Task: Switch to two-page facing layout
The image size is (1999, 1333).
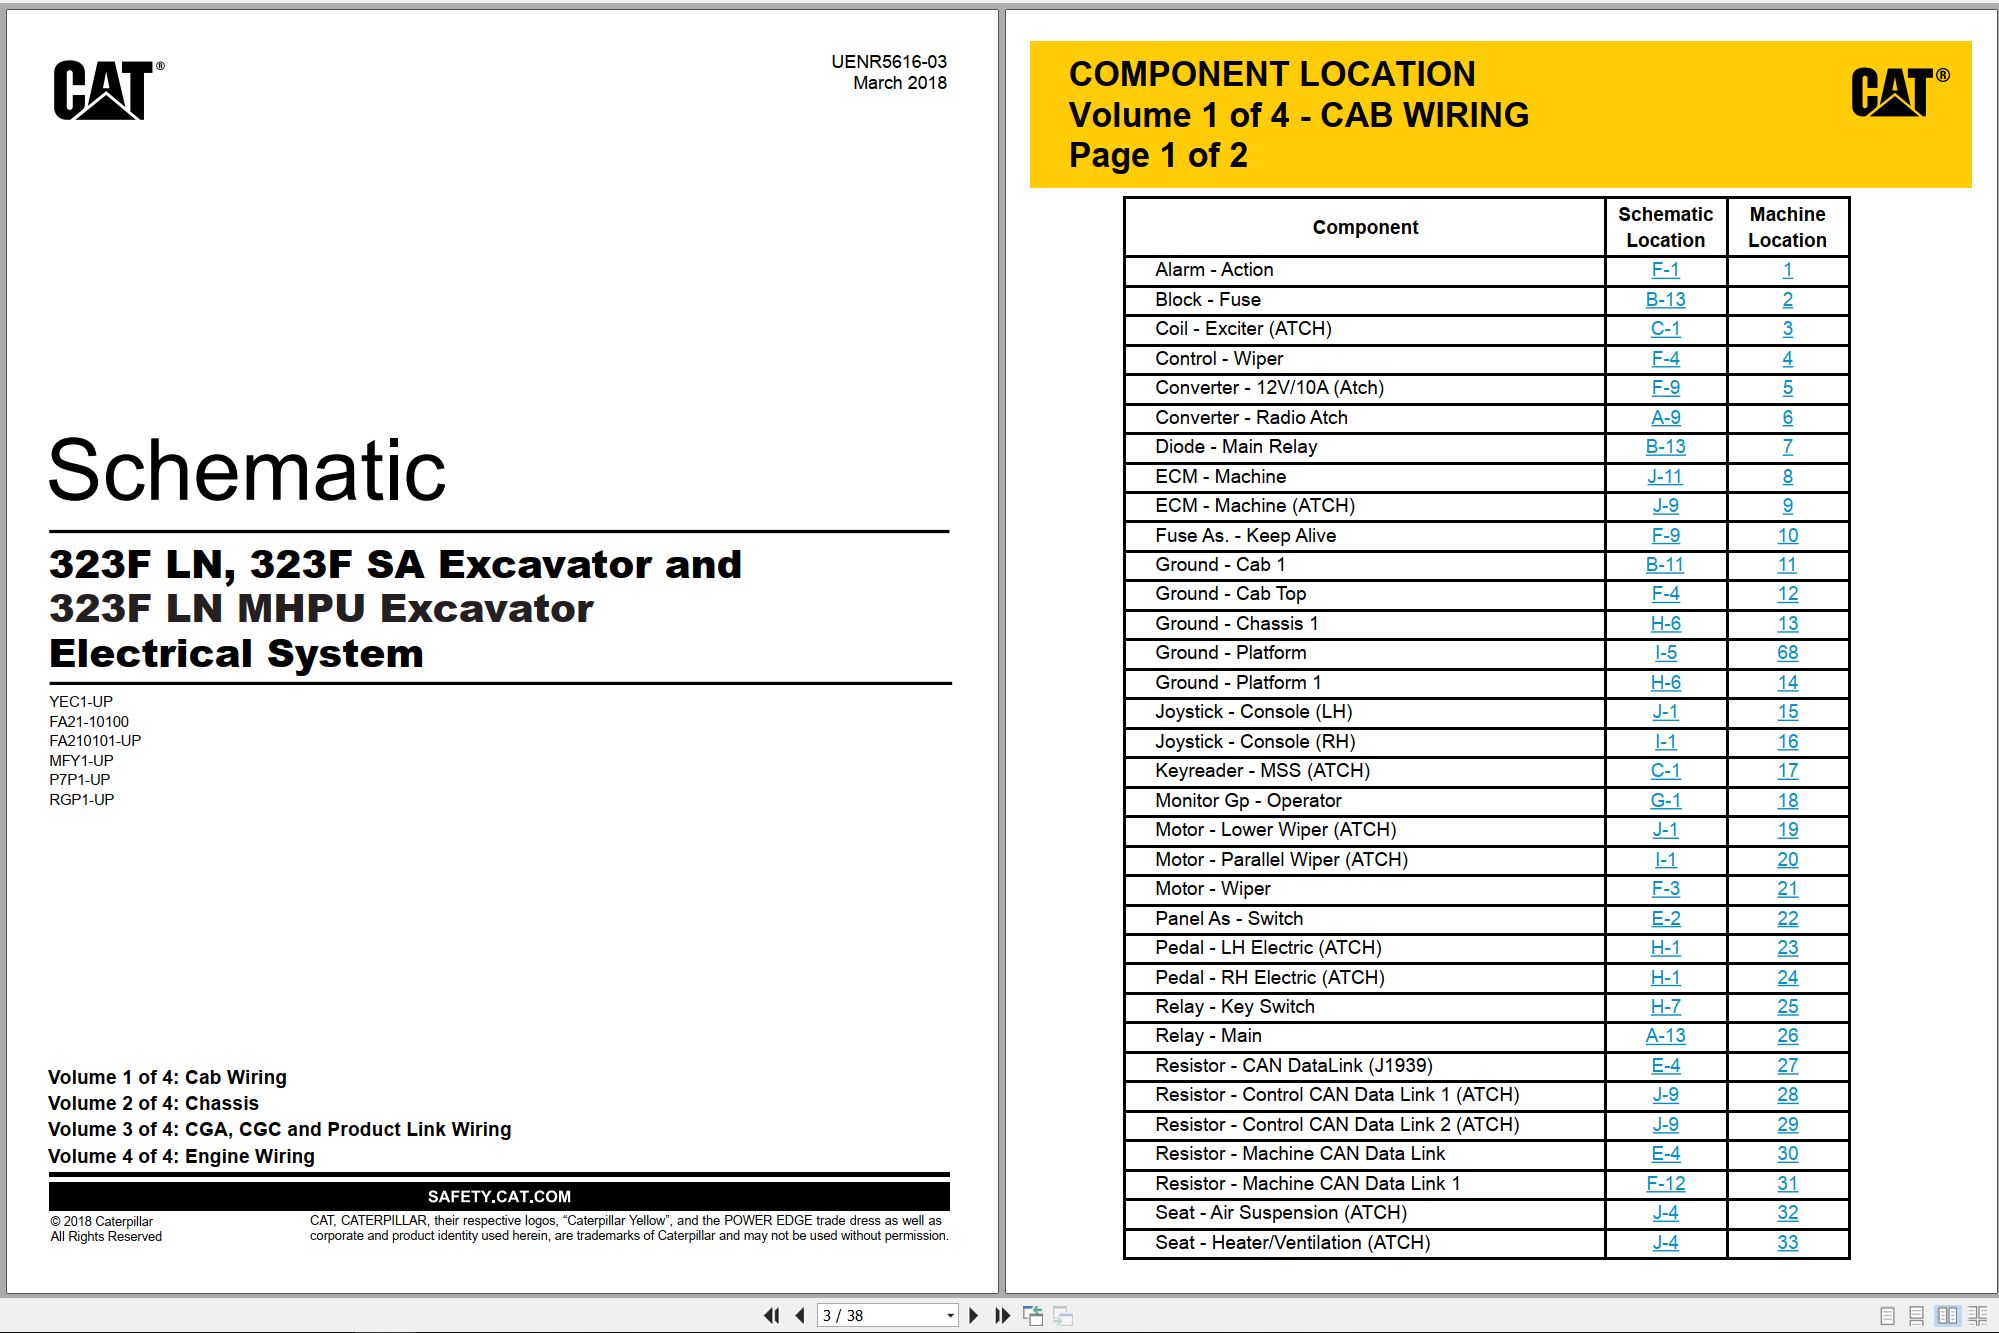Action: pyautogui.click(x=1947, y=1316)
